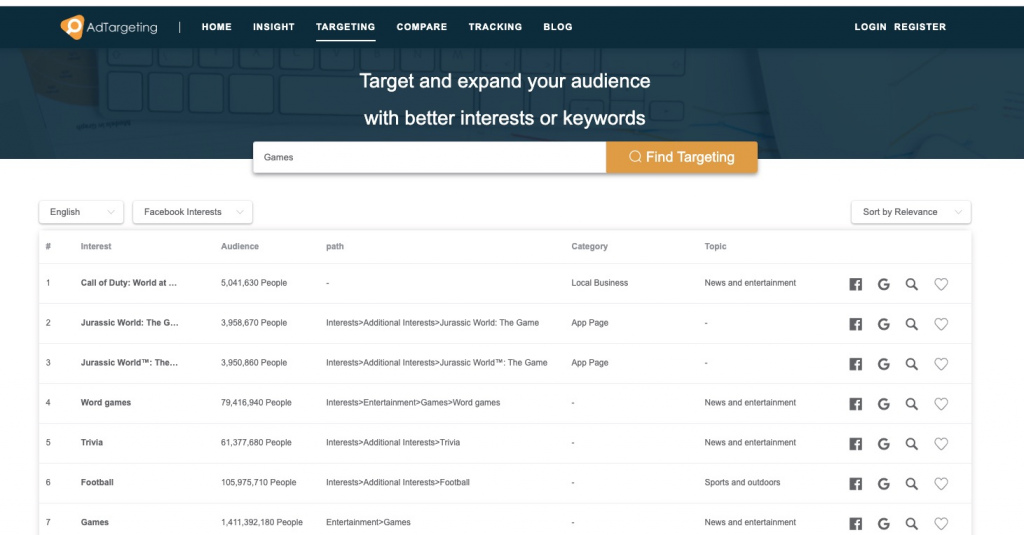Open Google icon for Word games row
Screen dimensions: 1024x535
coord(884,404)
